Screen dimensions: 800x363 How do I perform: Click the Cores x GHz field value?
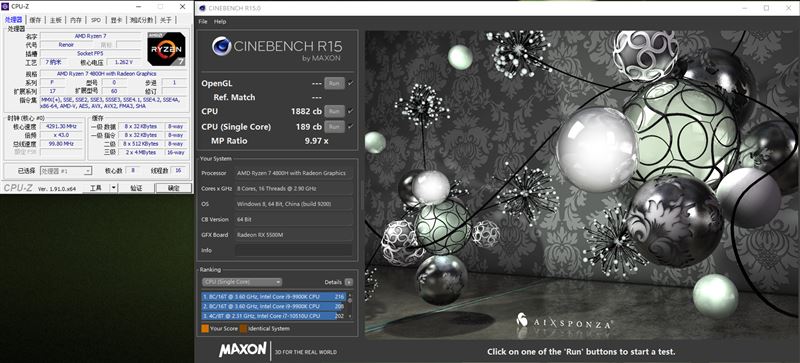(293, 188)
